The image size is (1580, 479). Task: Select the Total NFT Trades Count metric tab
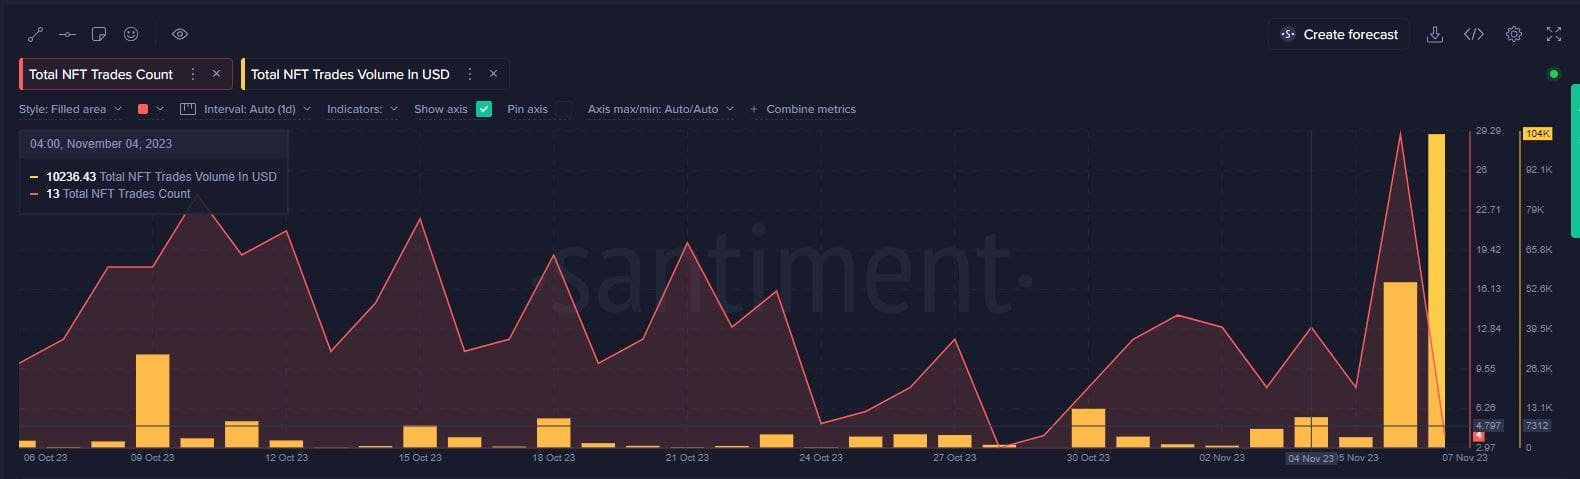click(x=101, y=74)
